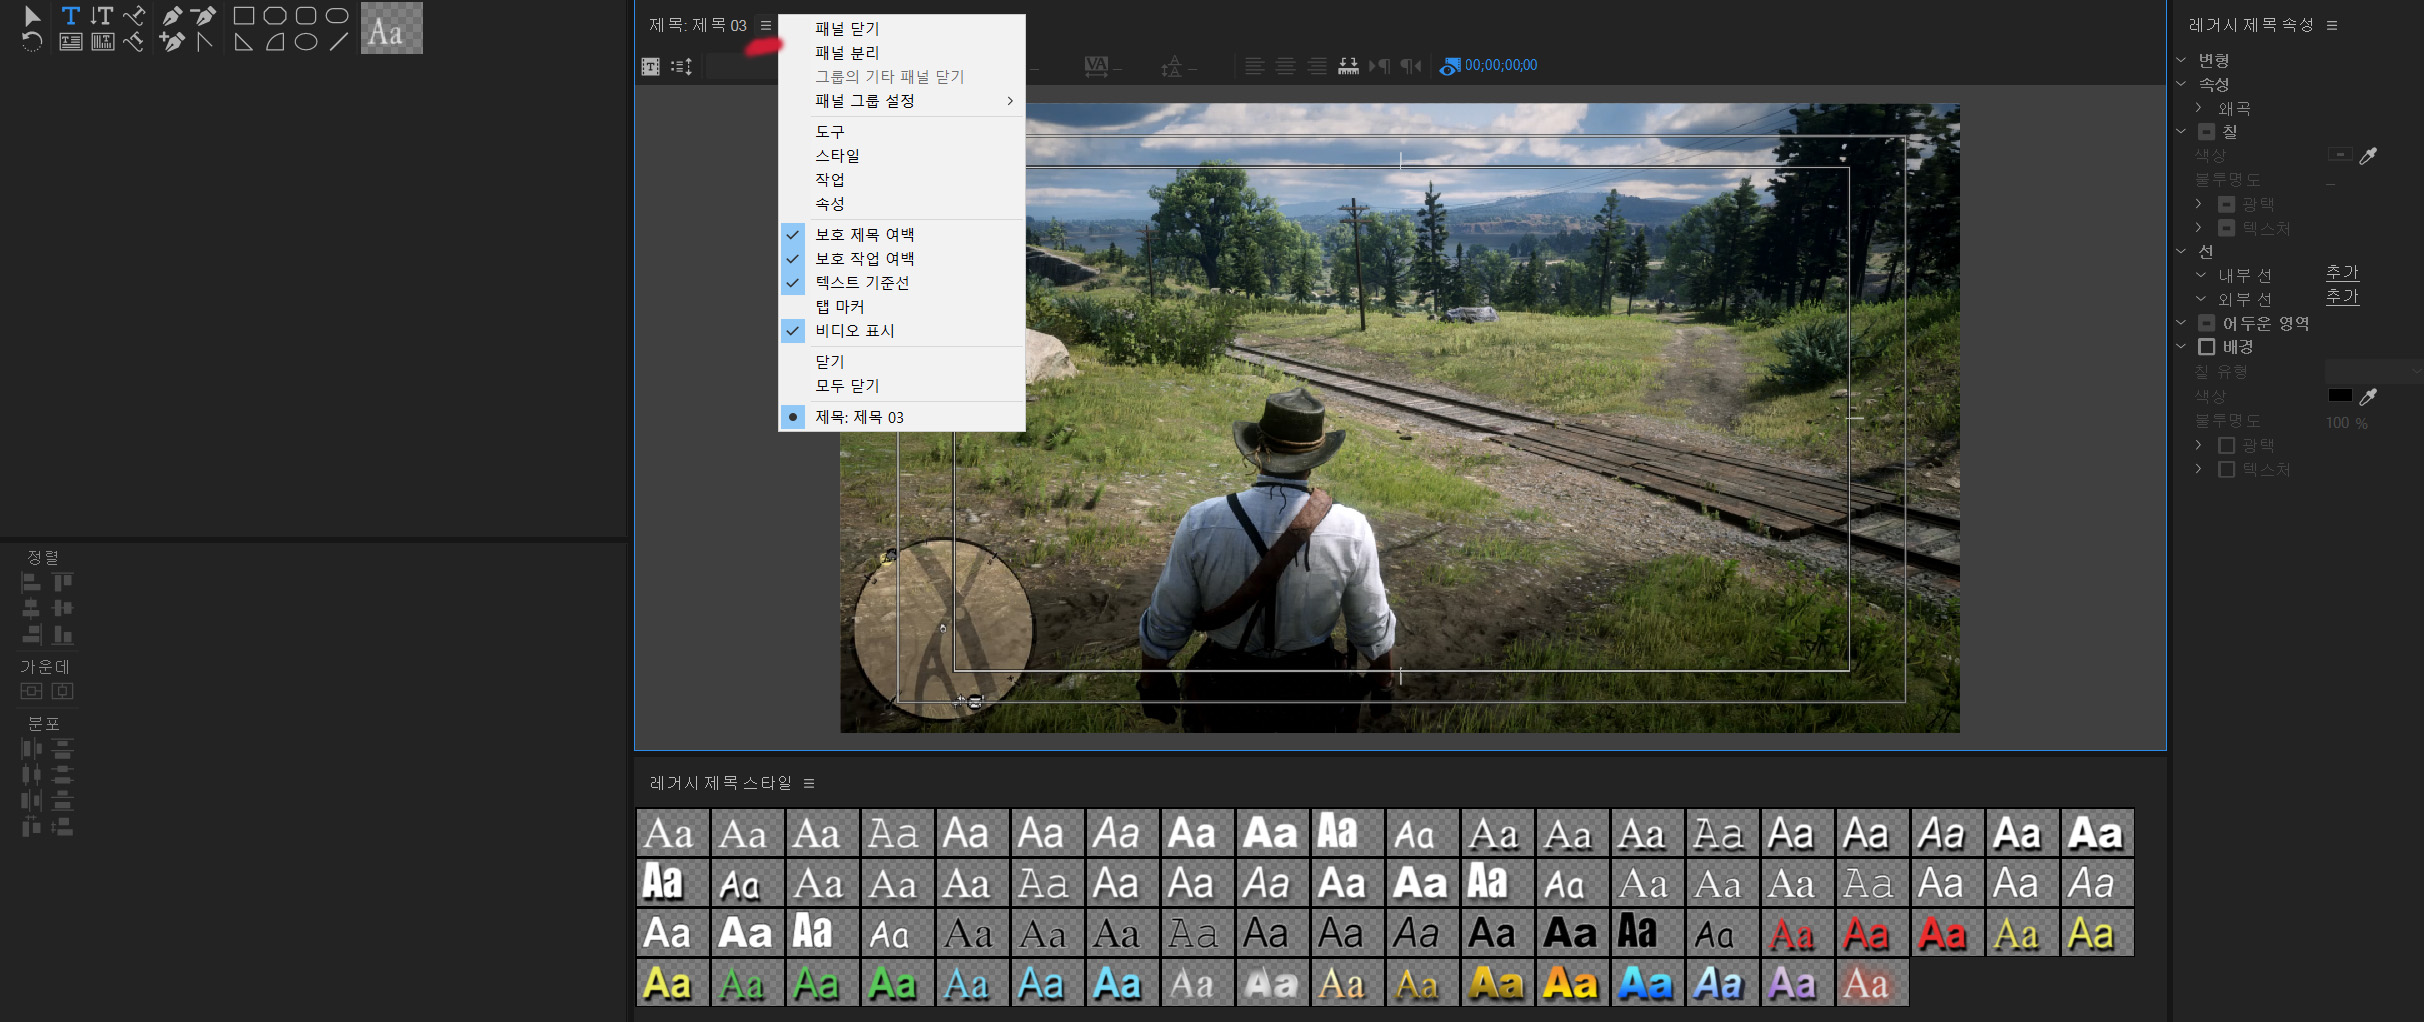The width and height of the screenshot is (2424, 1022).
Task: Collapse the 칠 section chevron
Action: pyautogui.click(x=2182, y=132)
